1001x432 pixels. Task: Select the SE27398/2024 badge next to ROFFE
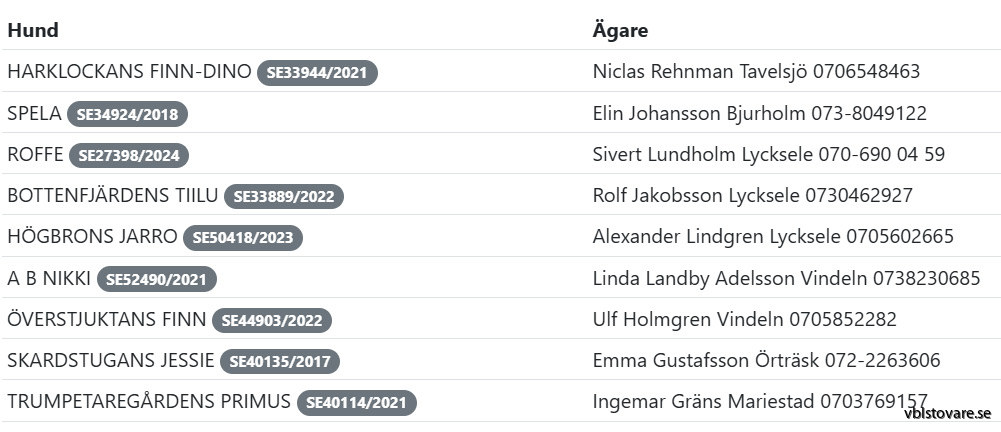tap(128, 155)
